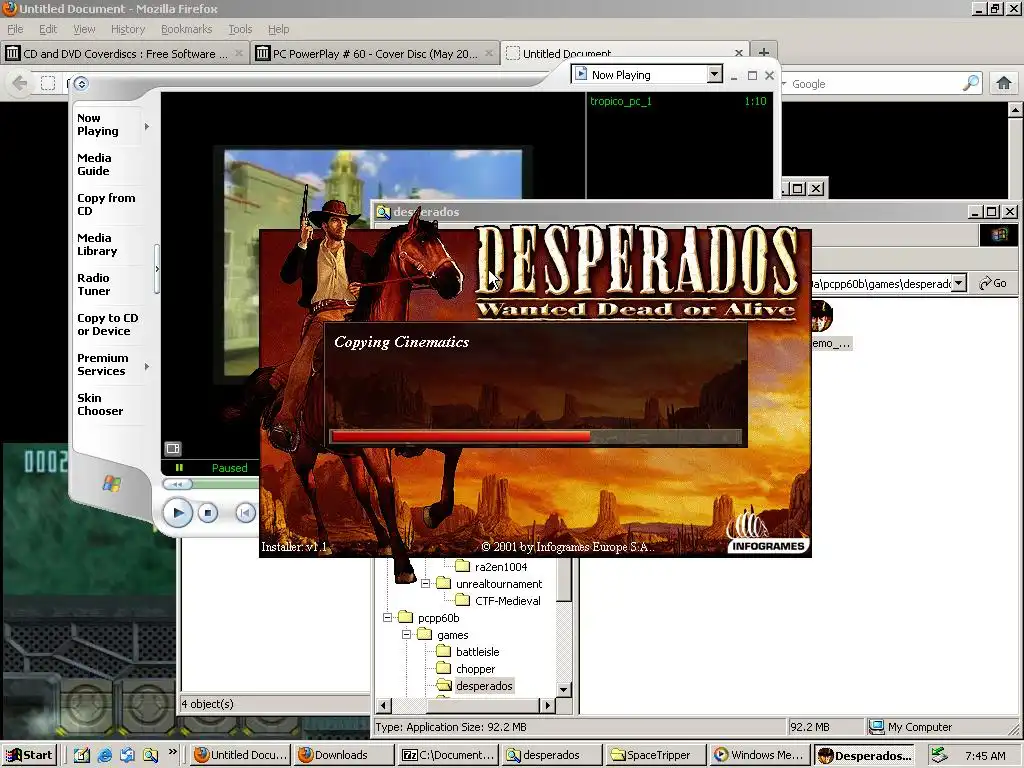Click the folder tree scroll-left arrow
The height and width of the screenshot is (768, 1024).
pyautogui.click(x=383, y=705)
